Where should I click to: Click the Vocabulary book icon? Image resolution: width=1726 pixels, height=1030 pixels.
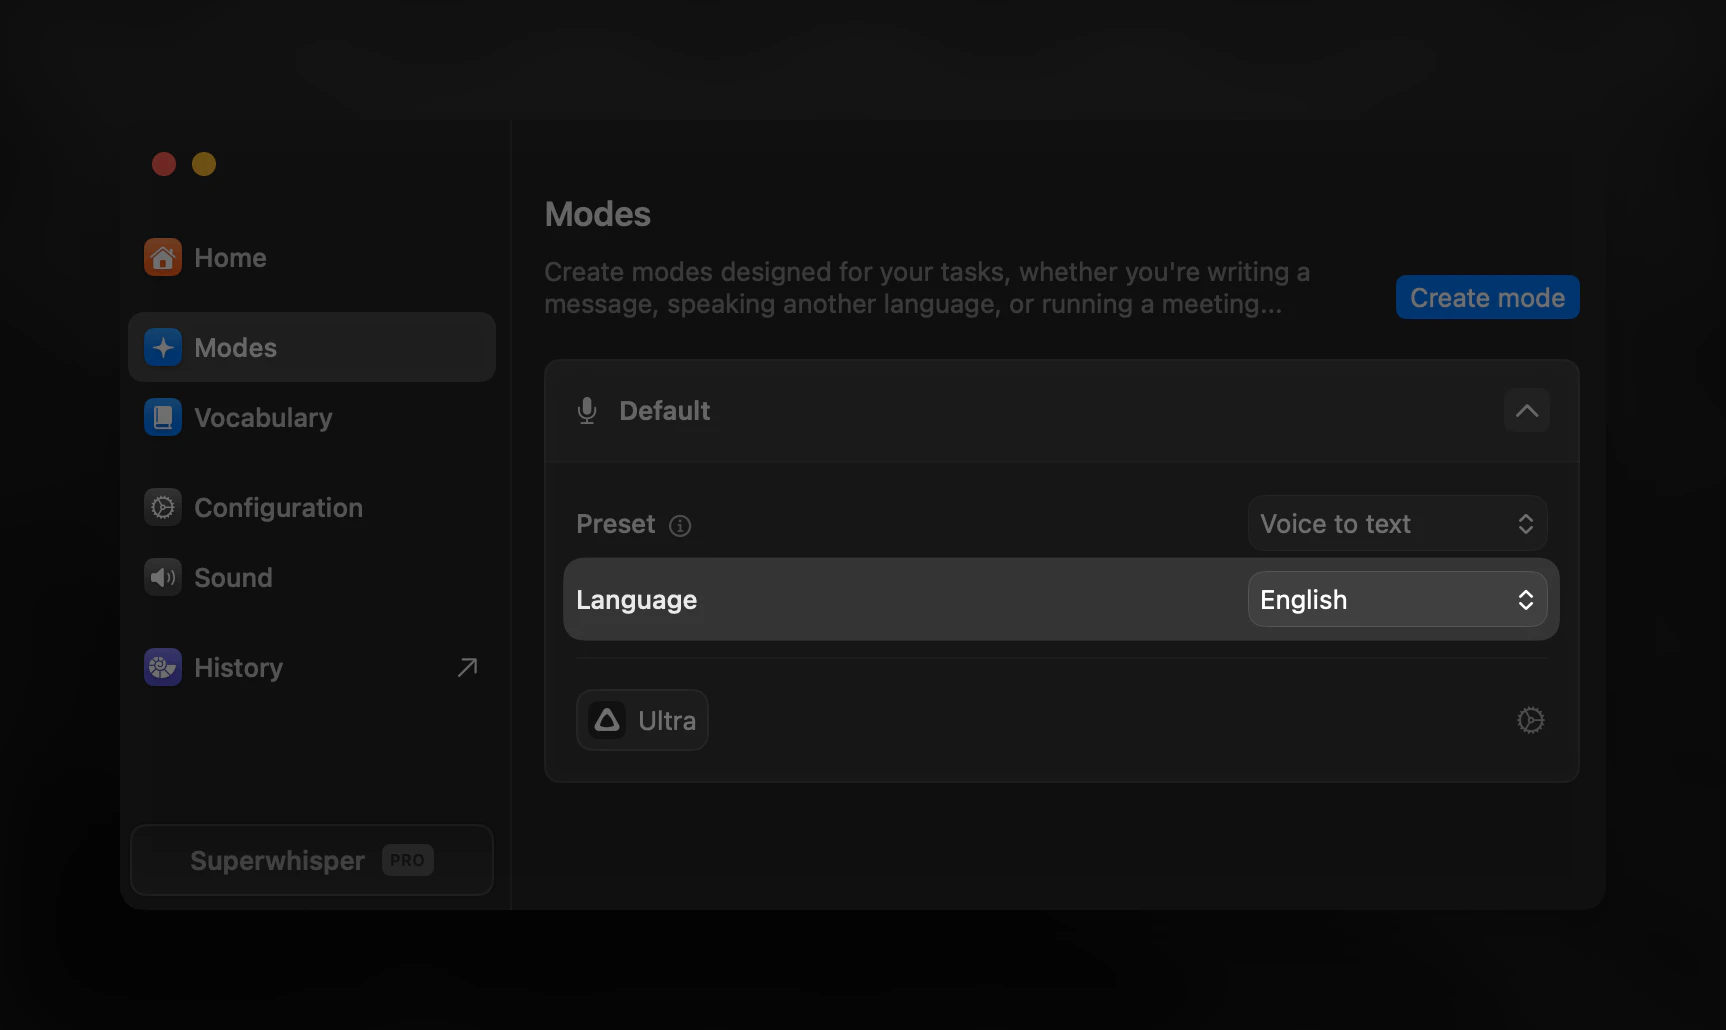tap(162, 417)
